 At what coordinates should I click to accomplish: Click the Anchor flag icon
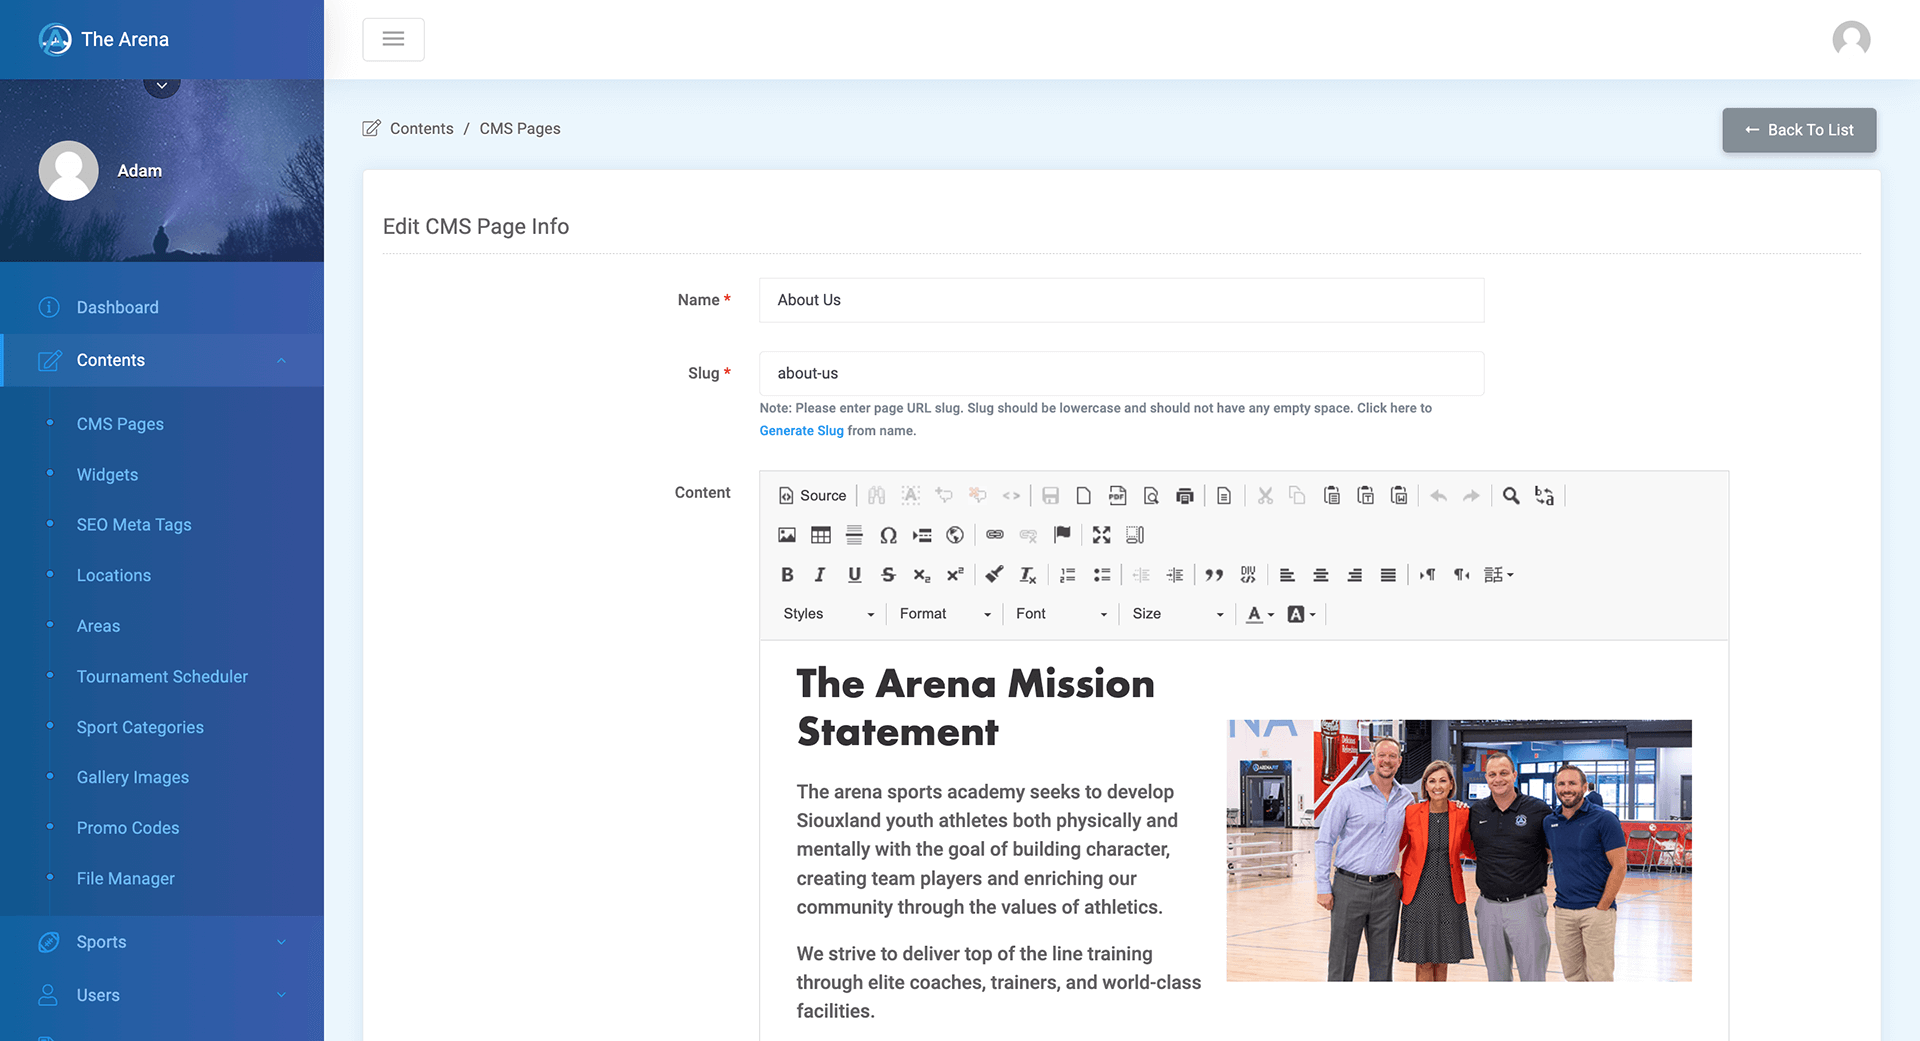click(1062, 535)
